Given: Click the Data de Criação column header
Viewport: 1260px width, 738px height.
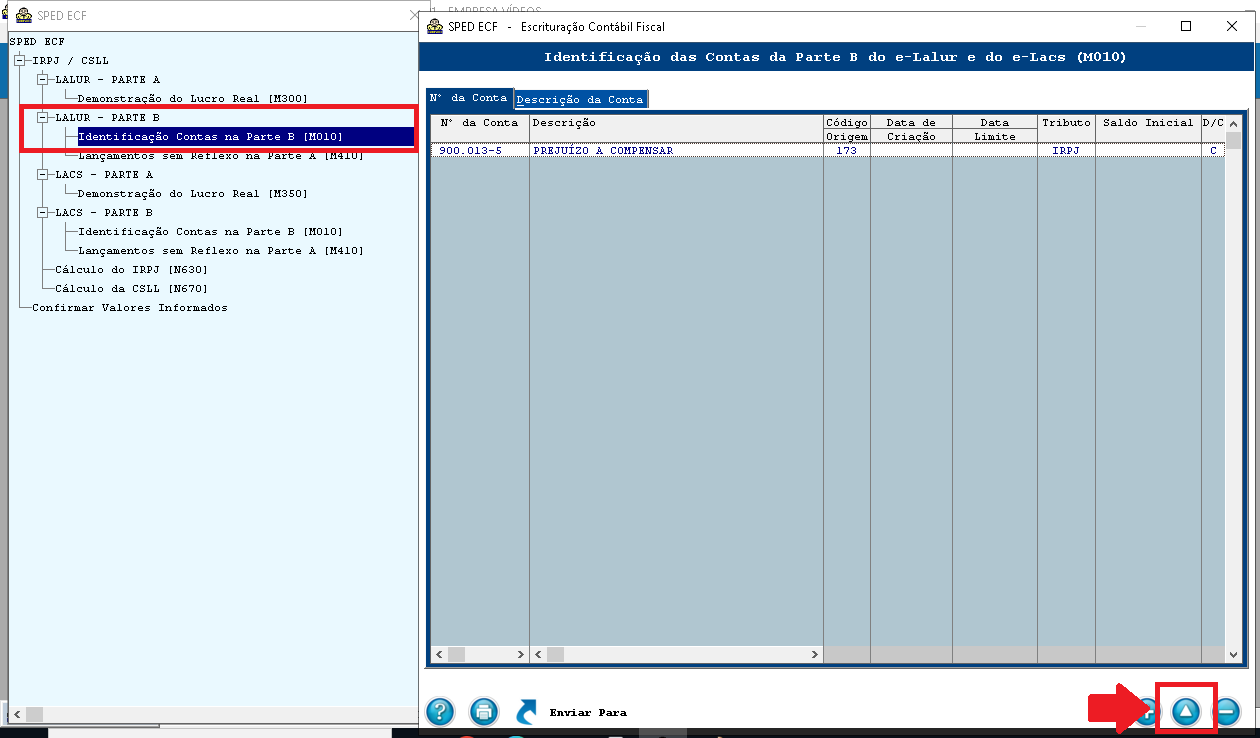Looking at the screenshot, I should (911, 129).
